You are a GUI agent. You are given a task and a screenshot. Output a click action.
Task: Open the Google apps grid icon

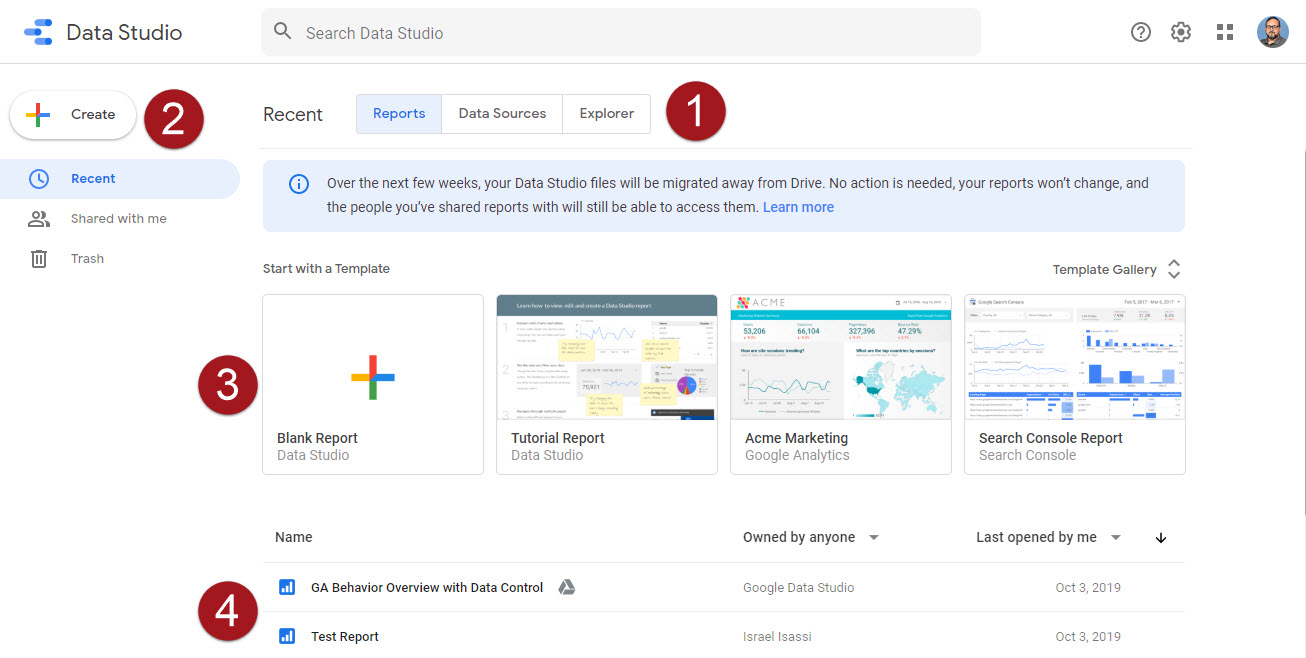click(x=1225, y=32)
